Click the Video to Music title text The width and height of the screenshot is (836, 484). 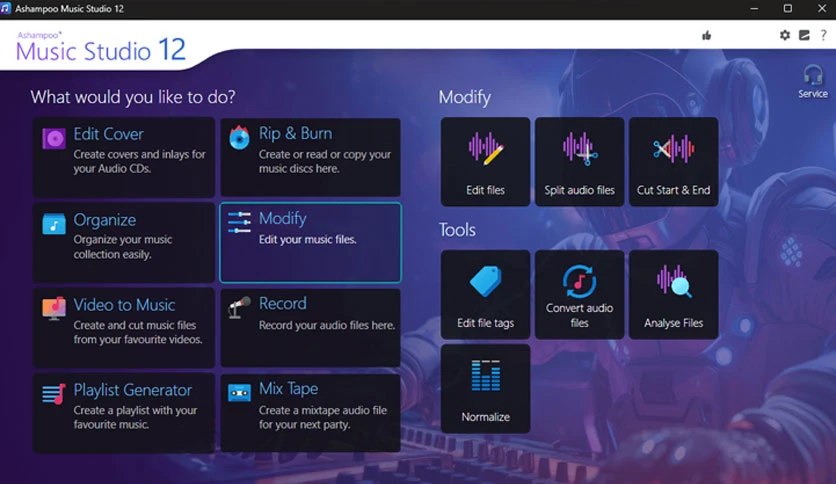pyautogui.click(x=124, y=305)
